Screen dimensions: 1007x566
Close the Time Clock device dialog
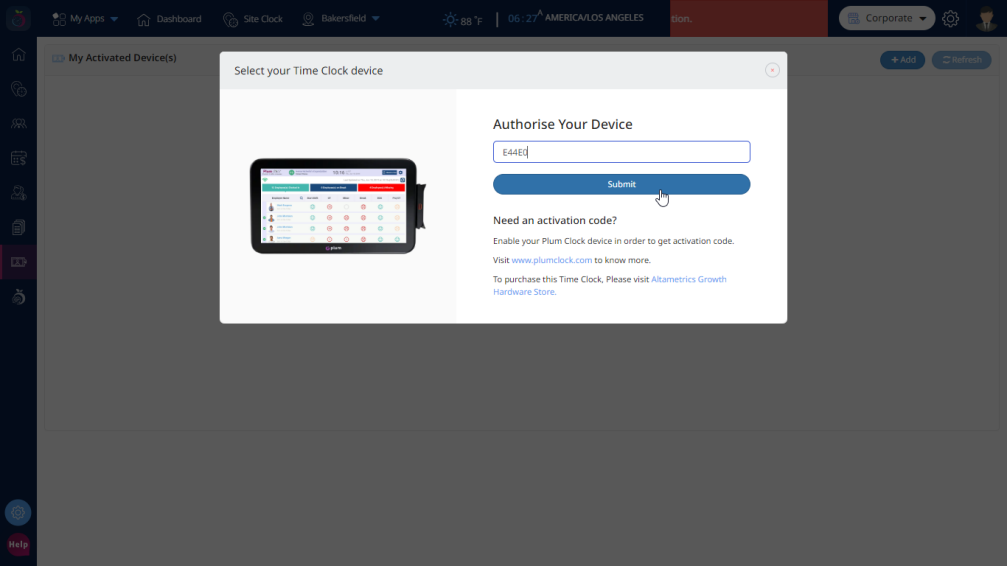(772, 70)
